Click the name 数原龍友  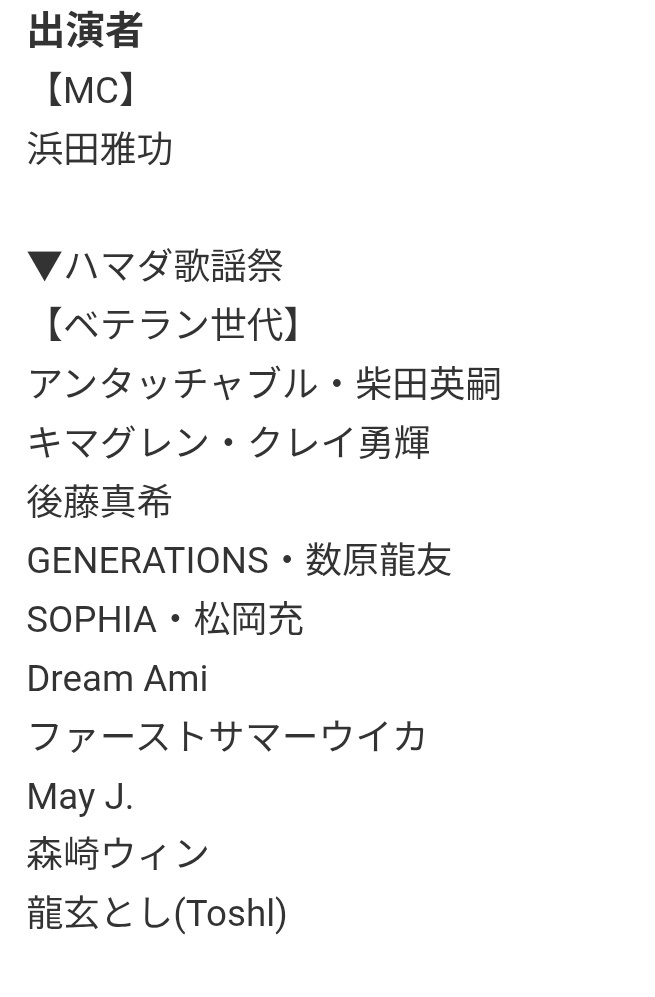(379, 560)
